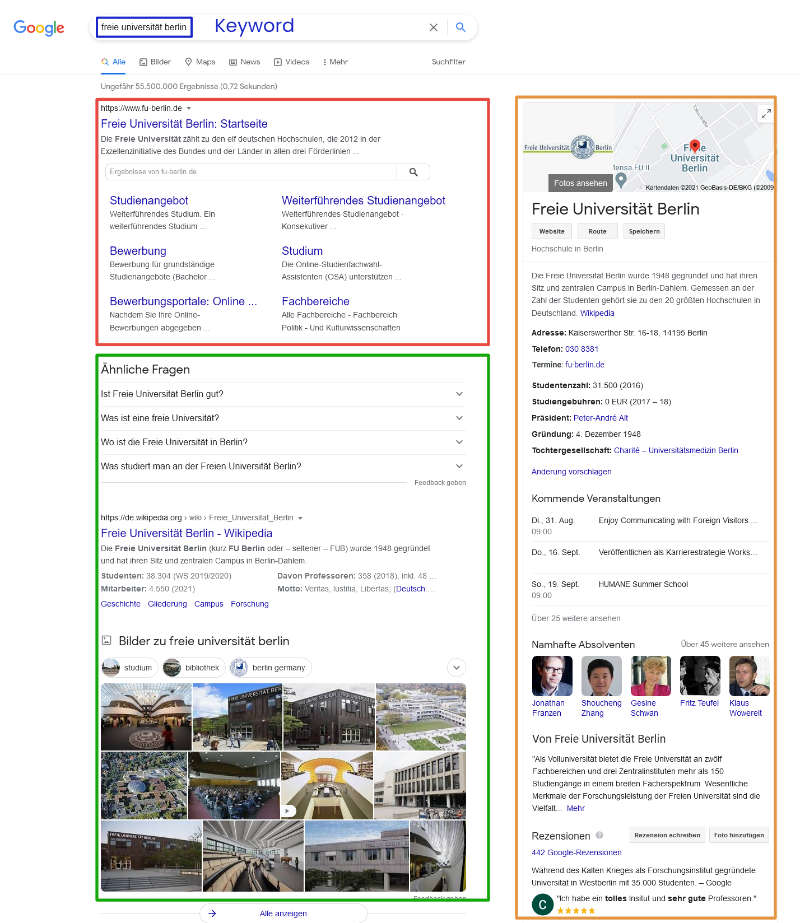800x923 pixels.
Task: Open the Forschung Wikipedia sublink
Action: tap(250, 604)
